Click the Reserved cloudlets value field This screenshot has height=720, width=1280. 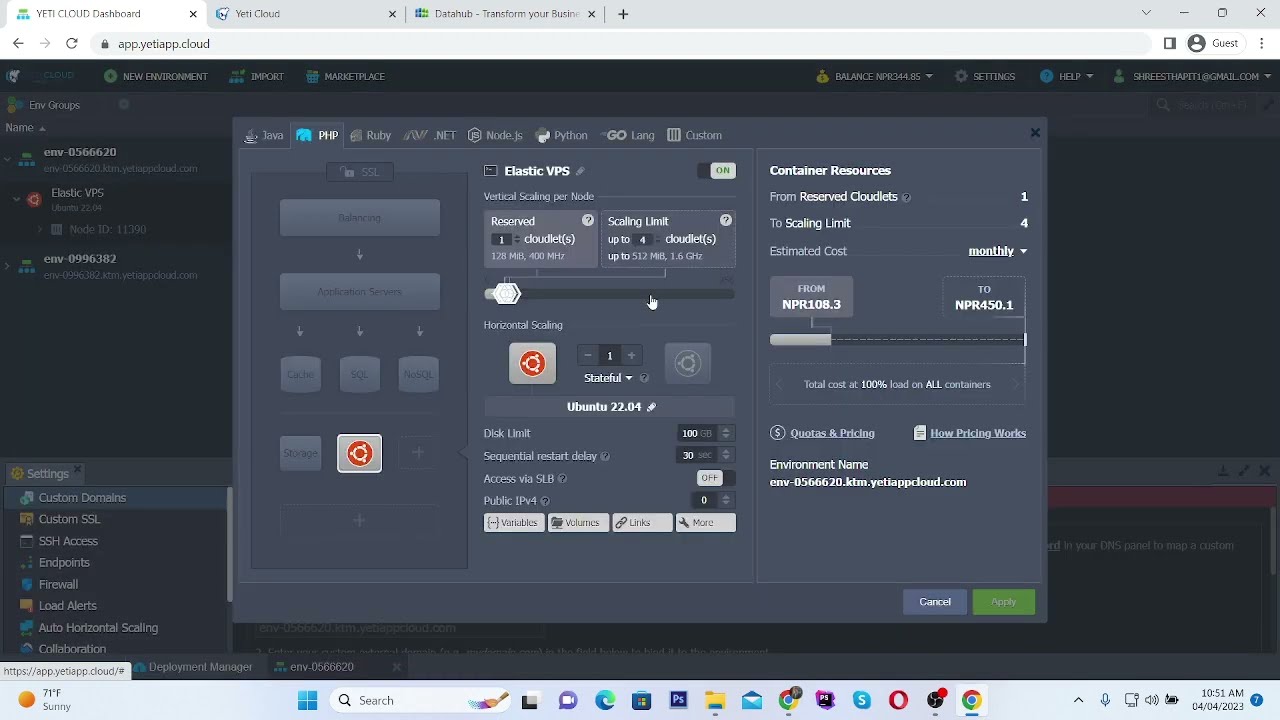pos(502,239)
